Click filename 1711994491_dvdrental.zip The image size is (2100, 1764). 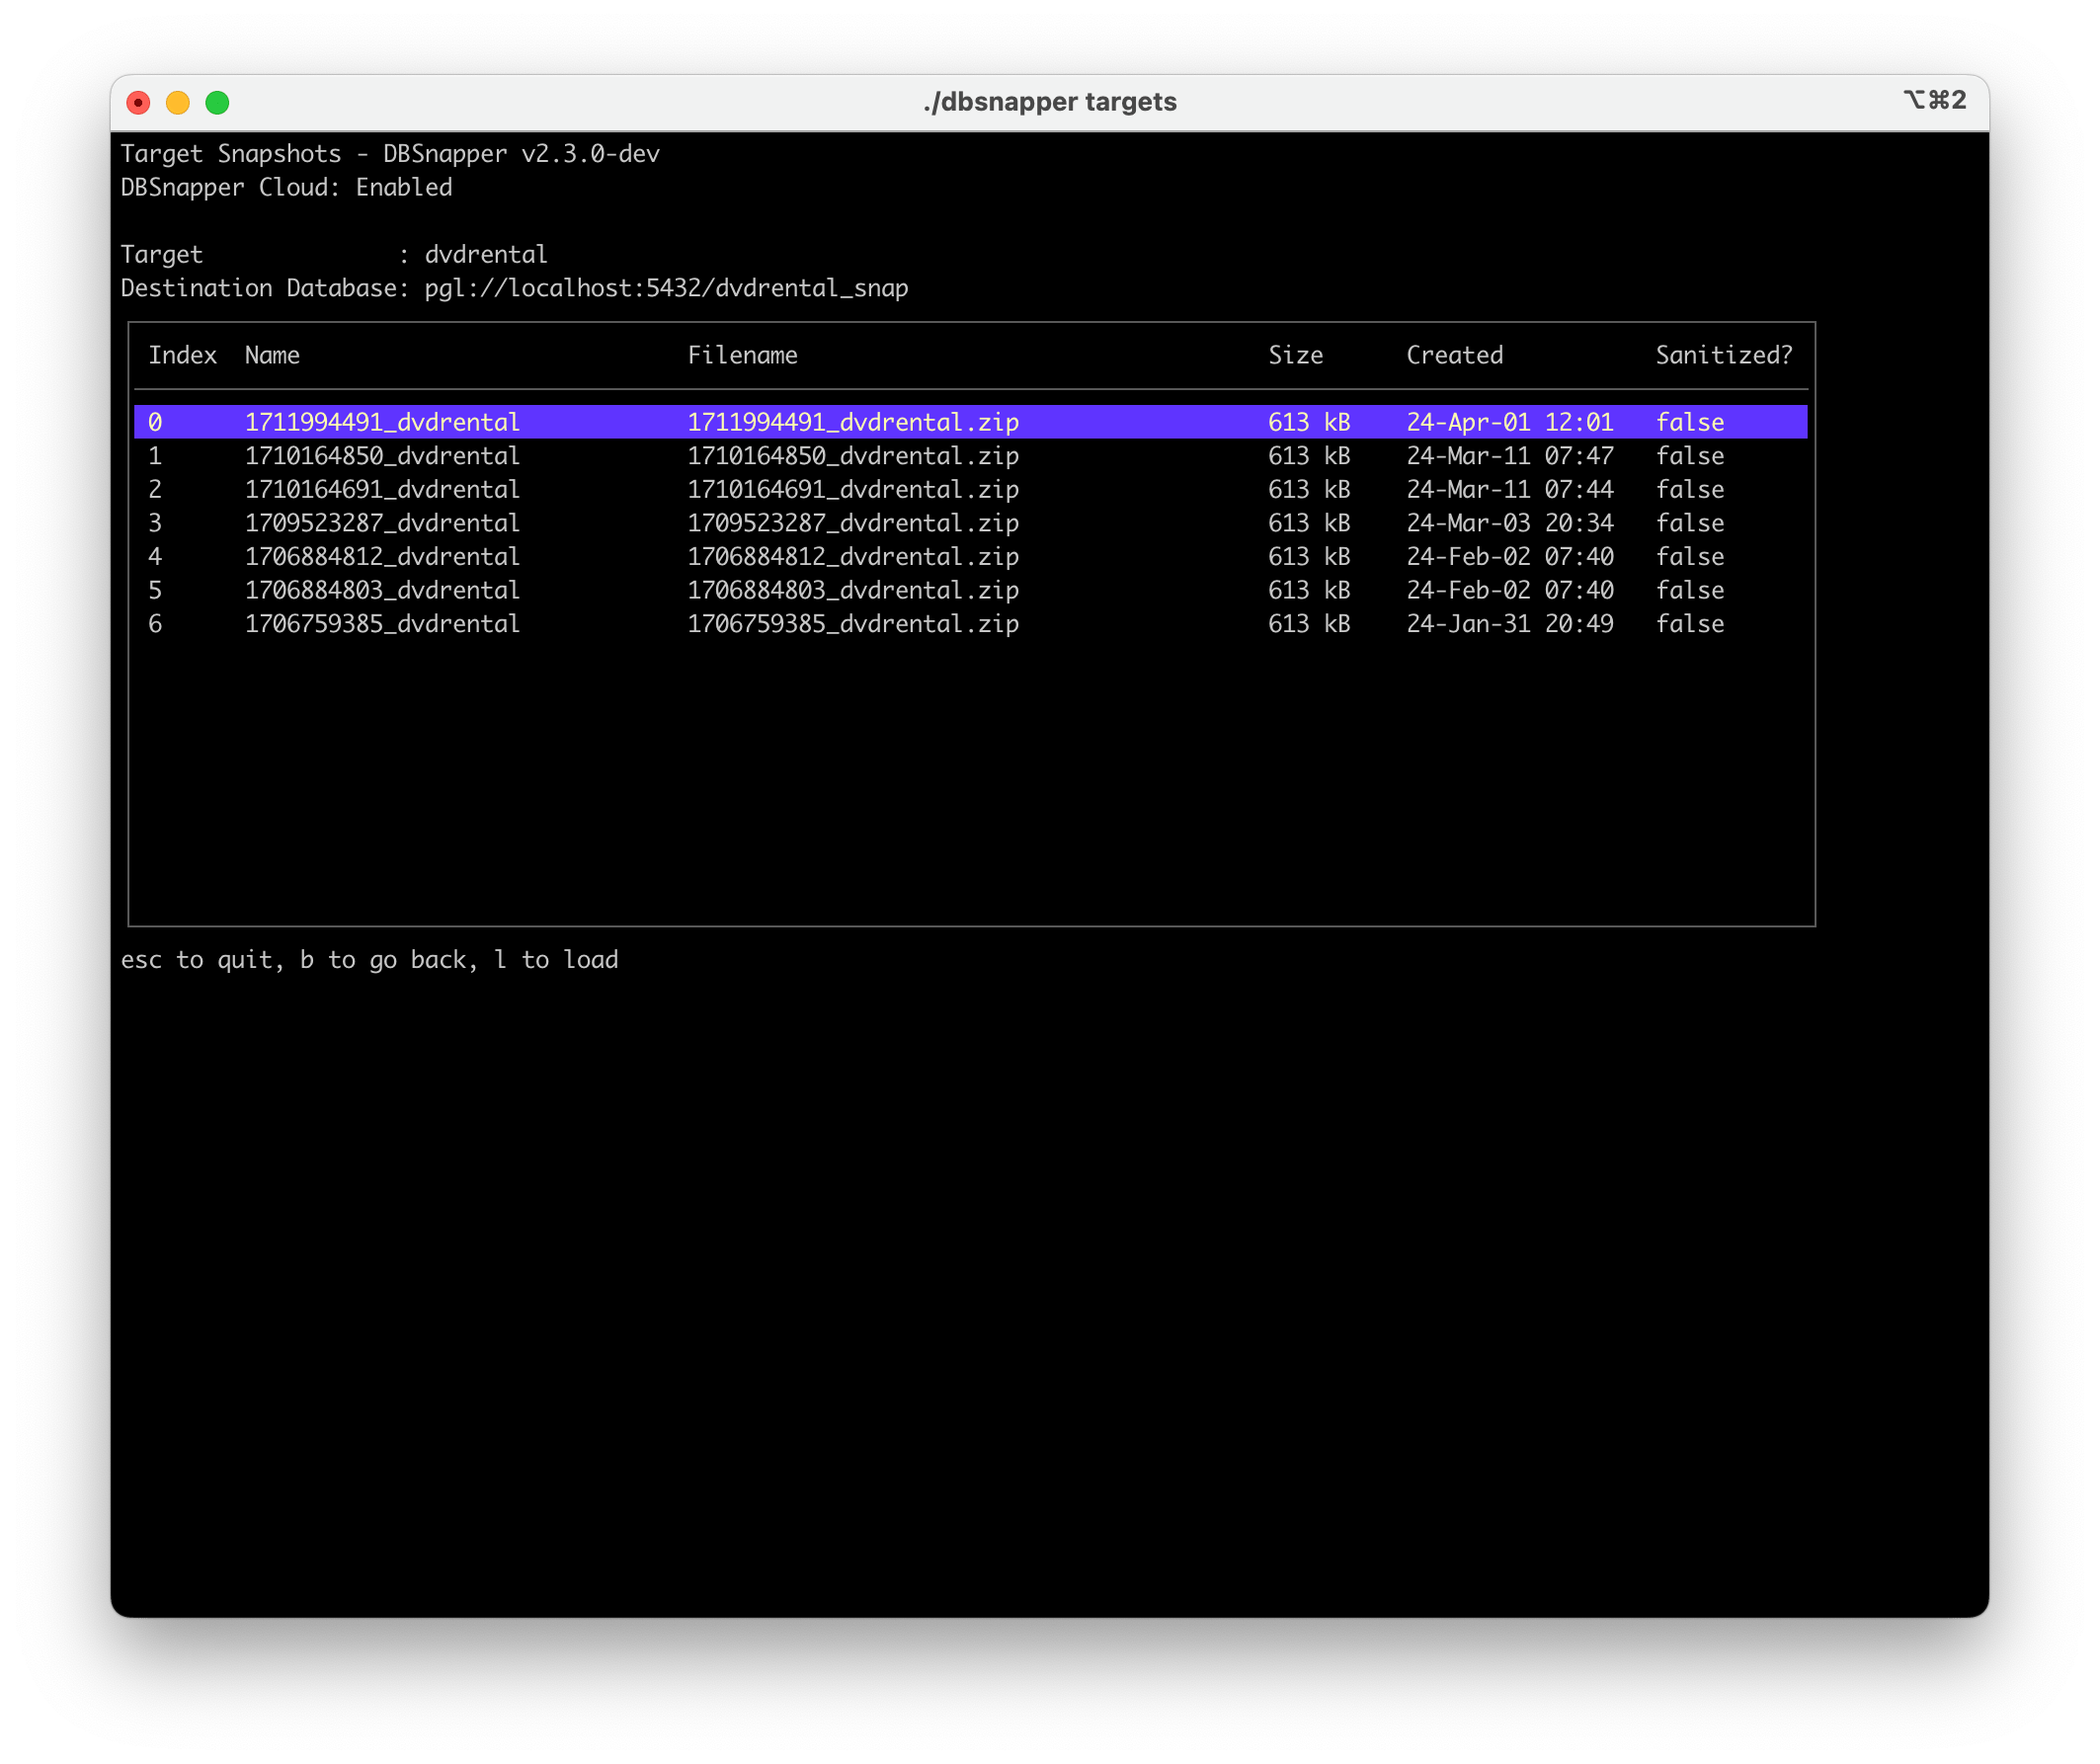(x=853, y=422)
